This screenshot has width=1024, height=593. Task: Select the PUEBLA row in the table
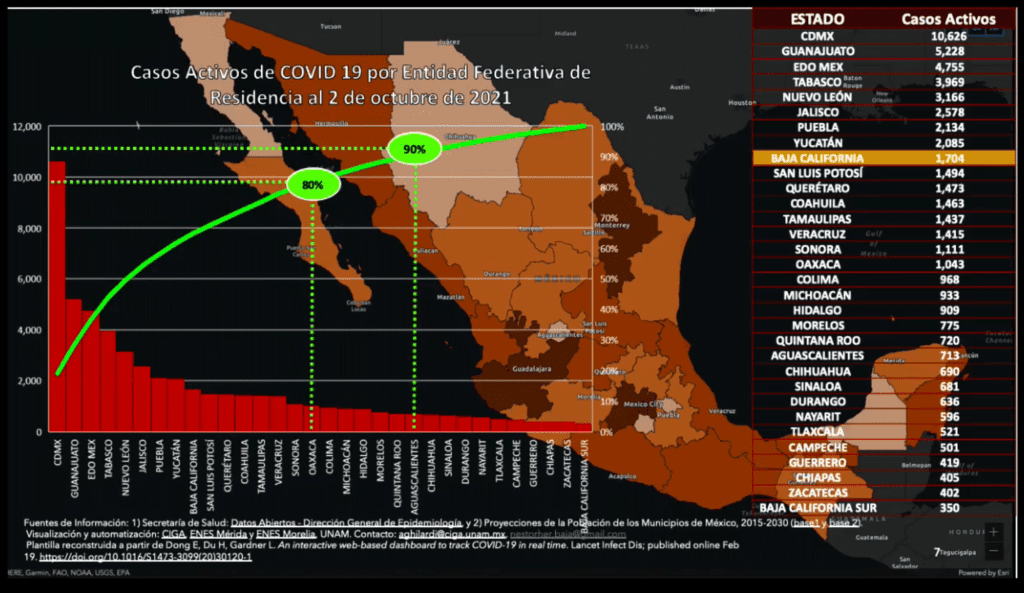pos(884,127)
